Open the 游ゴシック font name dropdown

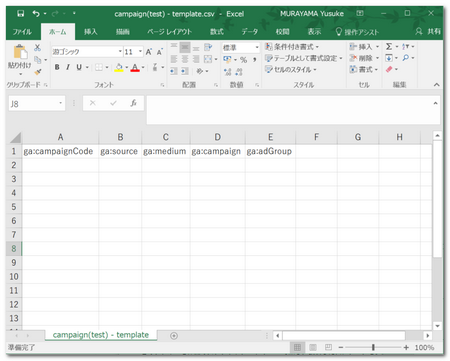120,52
